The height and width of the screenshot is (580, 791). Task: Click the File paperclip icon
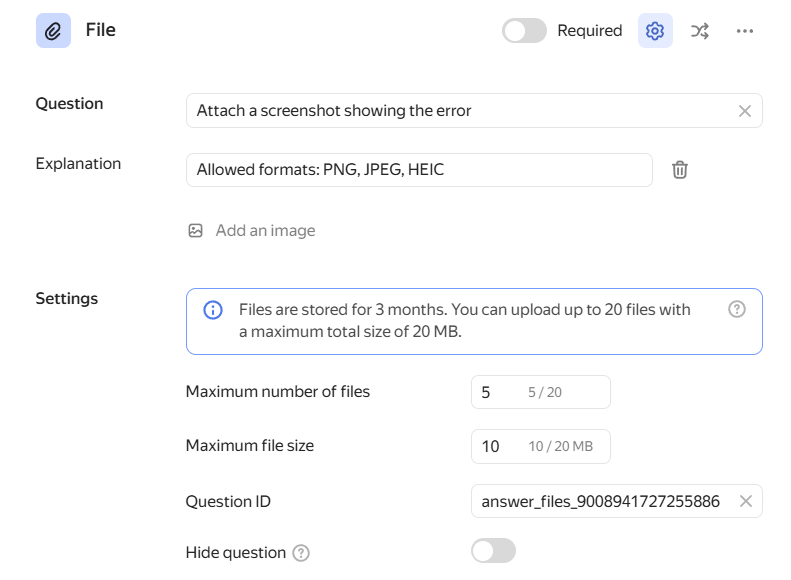tap(53, 31)
